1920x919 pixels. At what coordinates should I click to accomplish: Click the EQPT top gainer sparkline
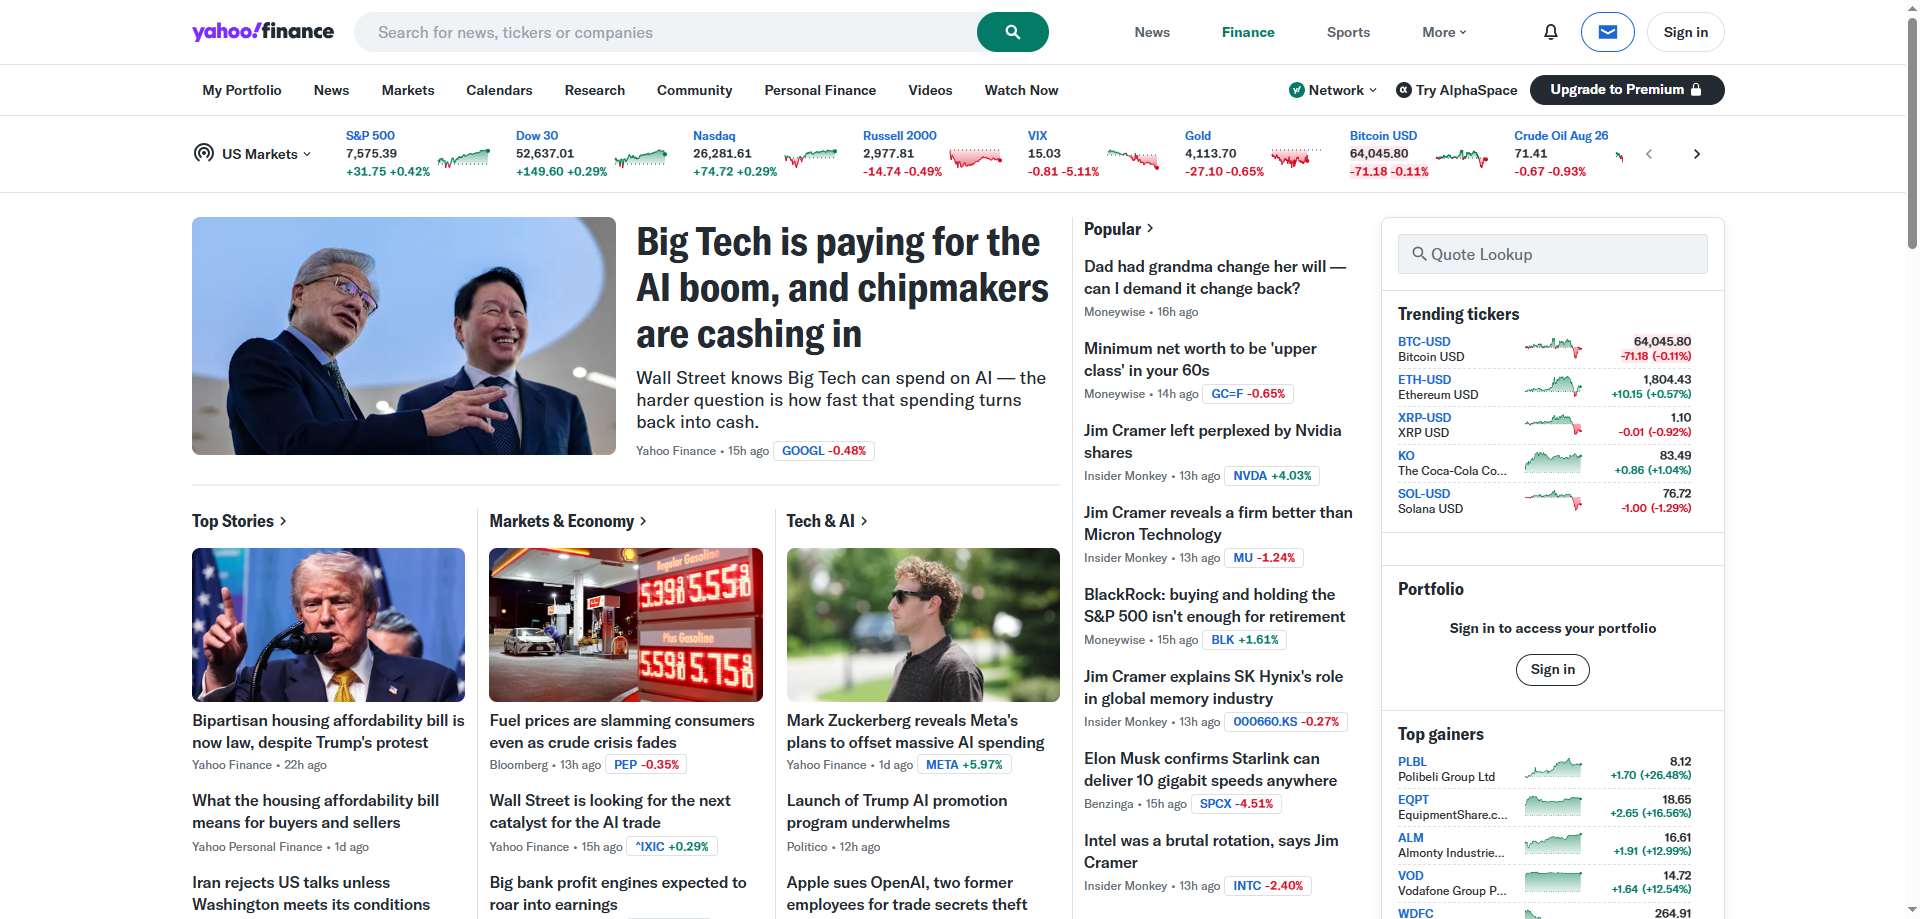[x=1553, y=806]
